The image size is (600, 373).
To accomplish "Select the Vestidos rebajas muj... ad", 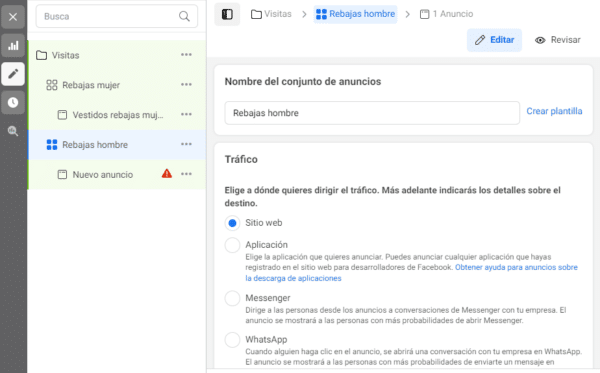I will (117, 115).
